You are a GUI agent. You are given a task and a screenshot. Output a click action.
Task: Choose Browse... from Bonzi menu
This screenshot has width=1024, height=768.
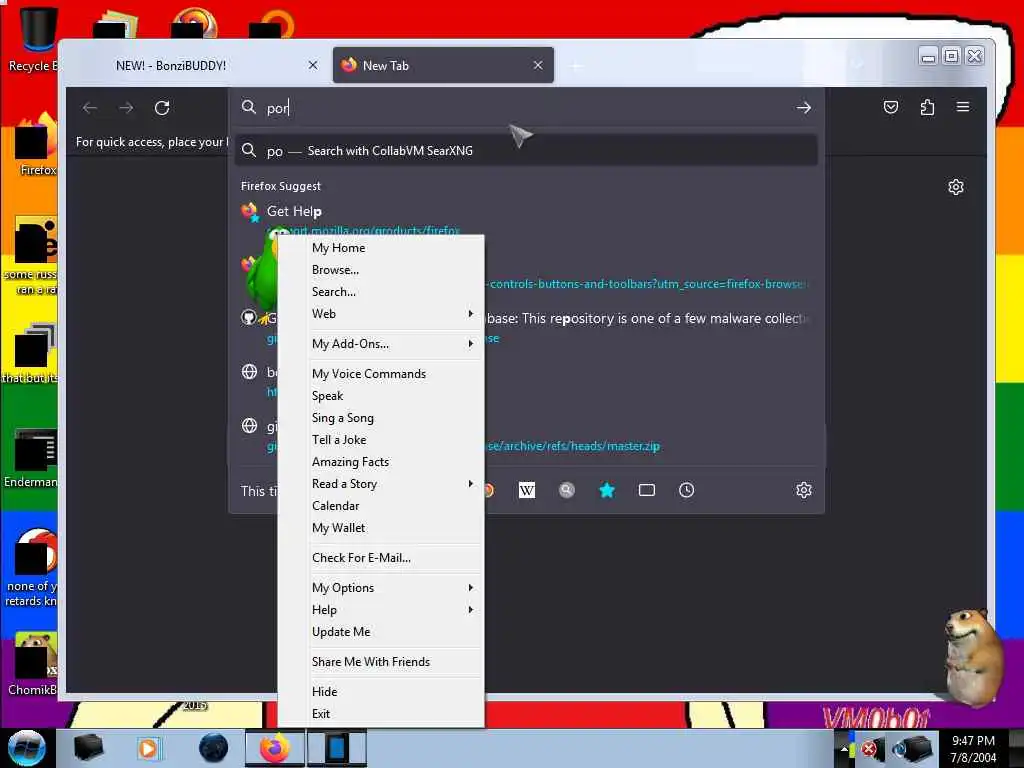(381, 270)
